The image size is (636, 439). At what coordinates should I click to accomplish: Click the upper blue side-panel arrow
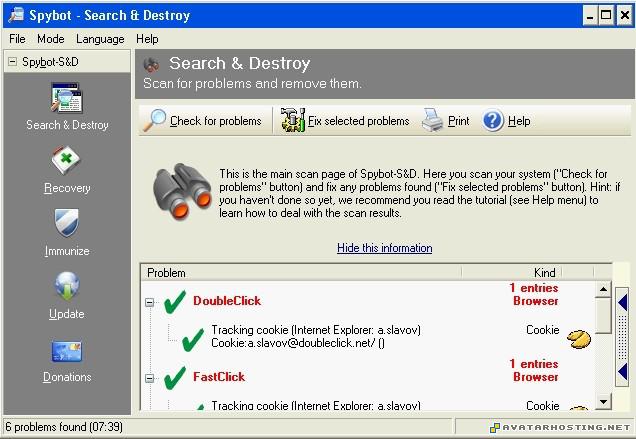click(623, 303)
